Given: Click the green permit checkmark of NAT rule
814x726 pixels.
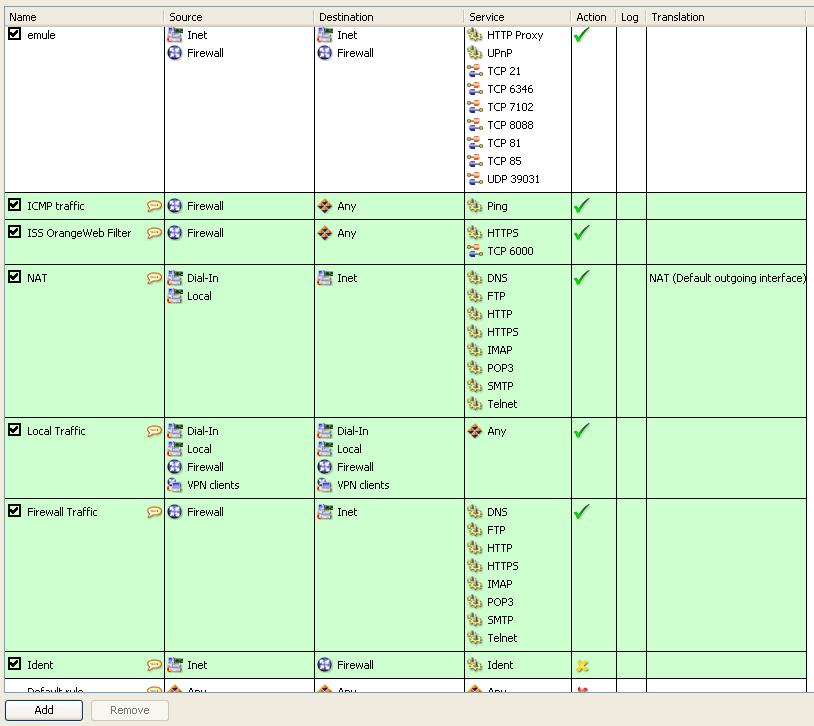Looking at the screenshot, I should [582, 278].
